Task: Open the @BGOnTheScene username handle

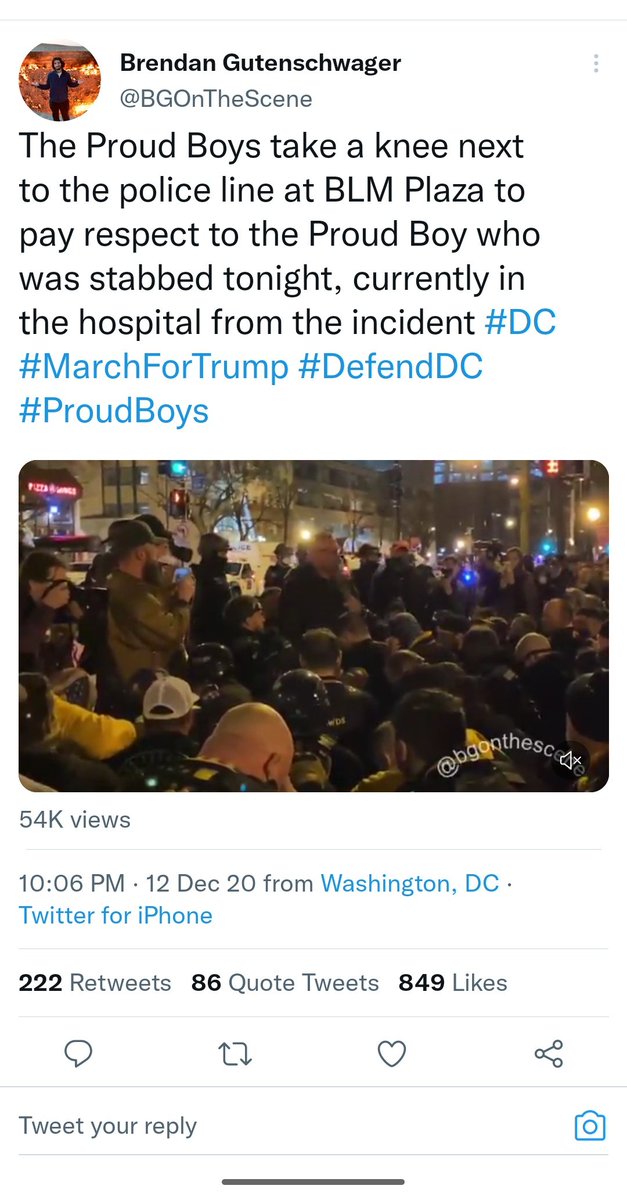Action: pyautogui.click(x=216, y=98)
